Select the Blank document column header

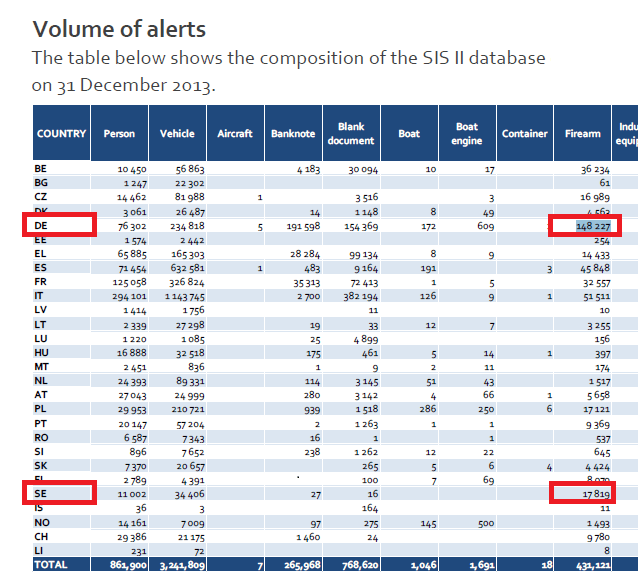pos(351,134)
